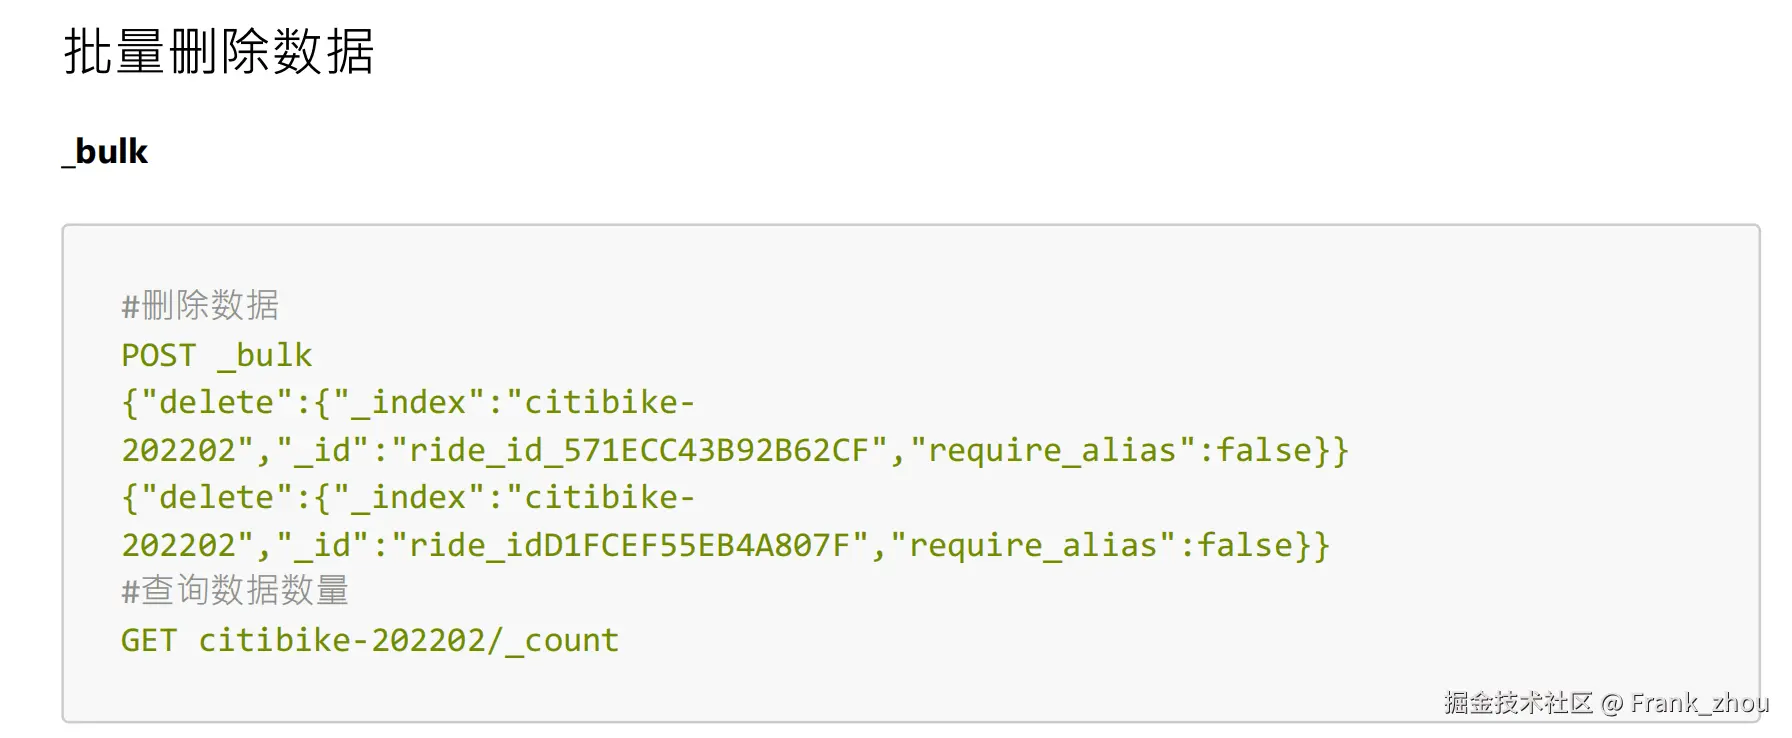Click the 批量删除数据 main heading
The width and height of the screenshot is (1792, 738).
click(218, 52)
